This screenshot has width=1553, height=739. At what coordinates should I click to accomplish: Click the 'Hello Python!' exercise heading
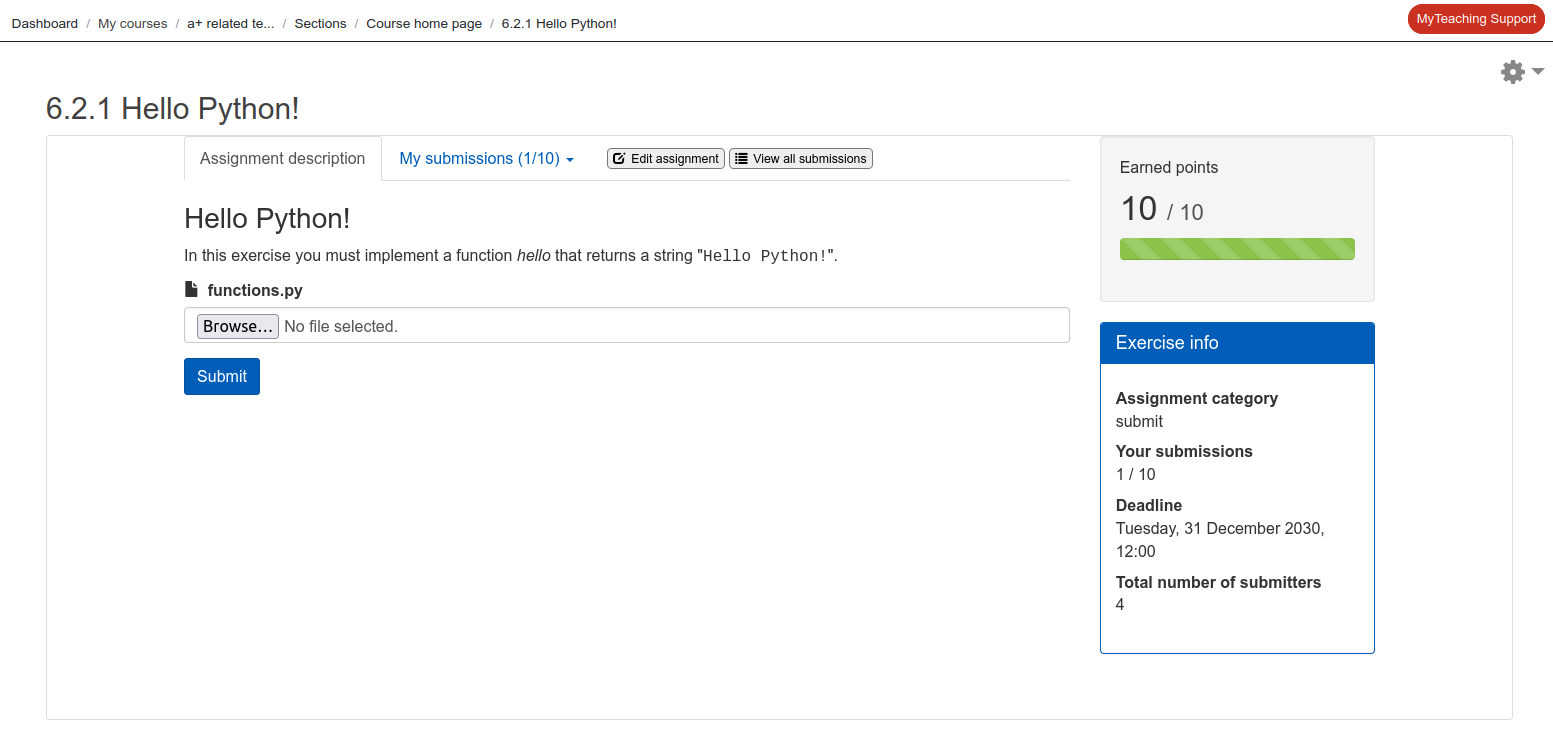[267, 218]
